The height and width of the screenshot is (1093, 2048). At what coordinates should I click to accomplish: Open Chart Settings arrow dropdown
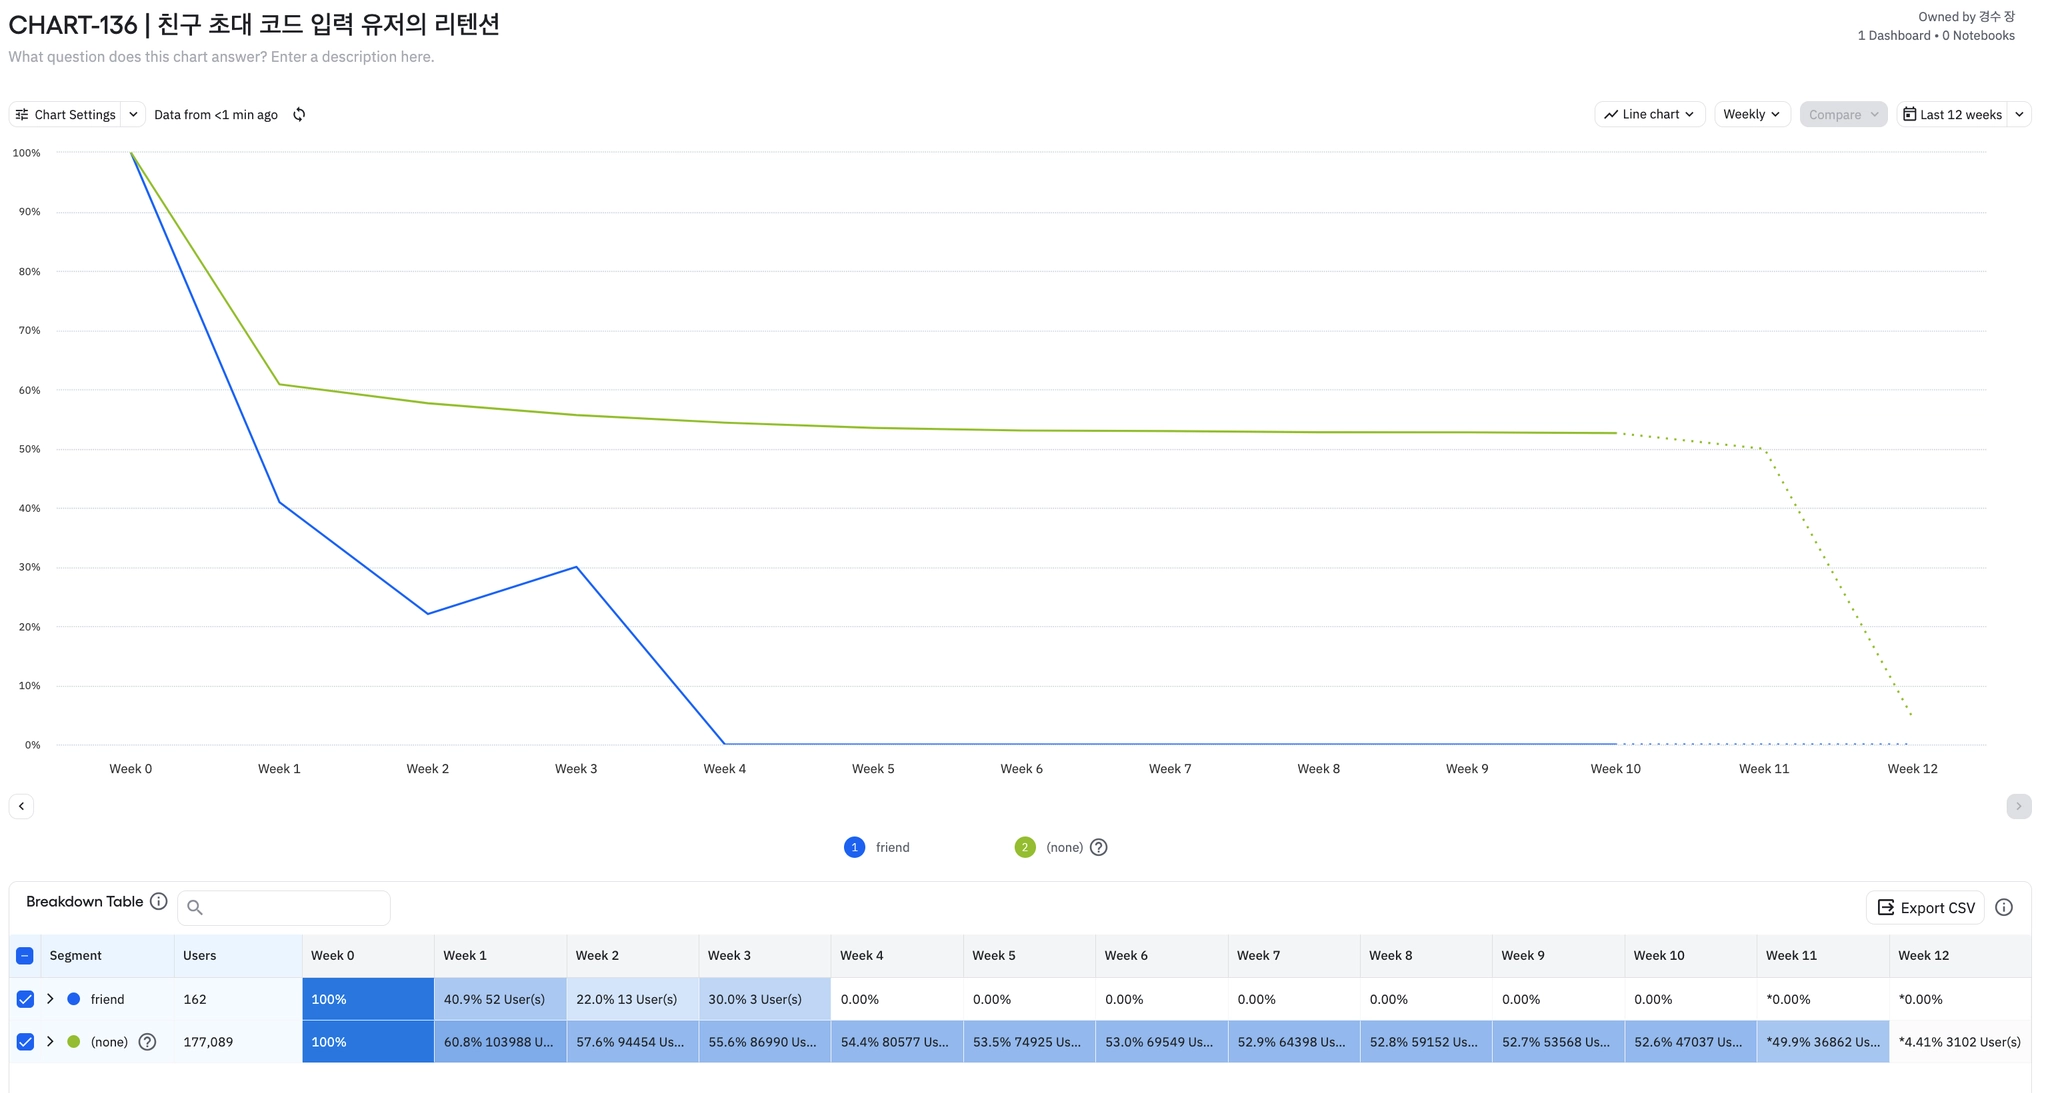pos(133,115)
